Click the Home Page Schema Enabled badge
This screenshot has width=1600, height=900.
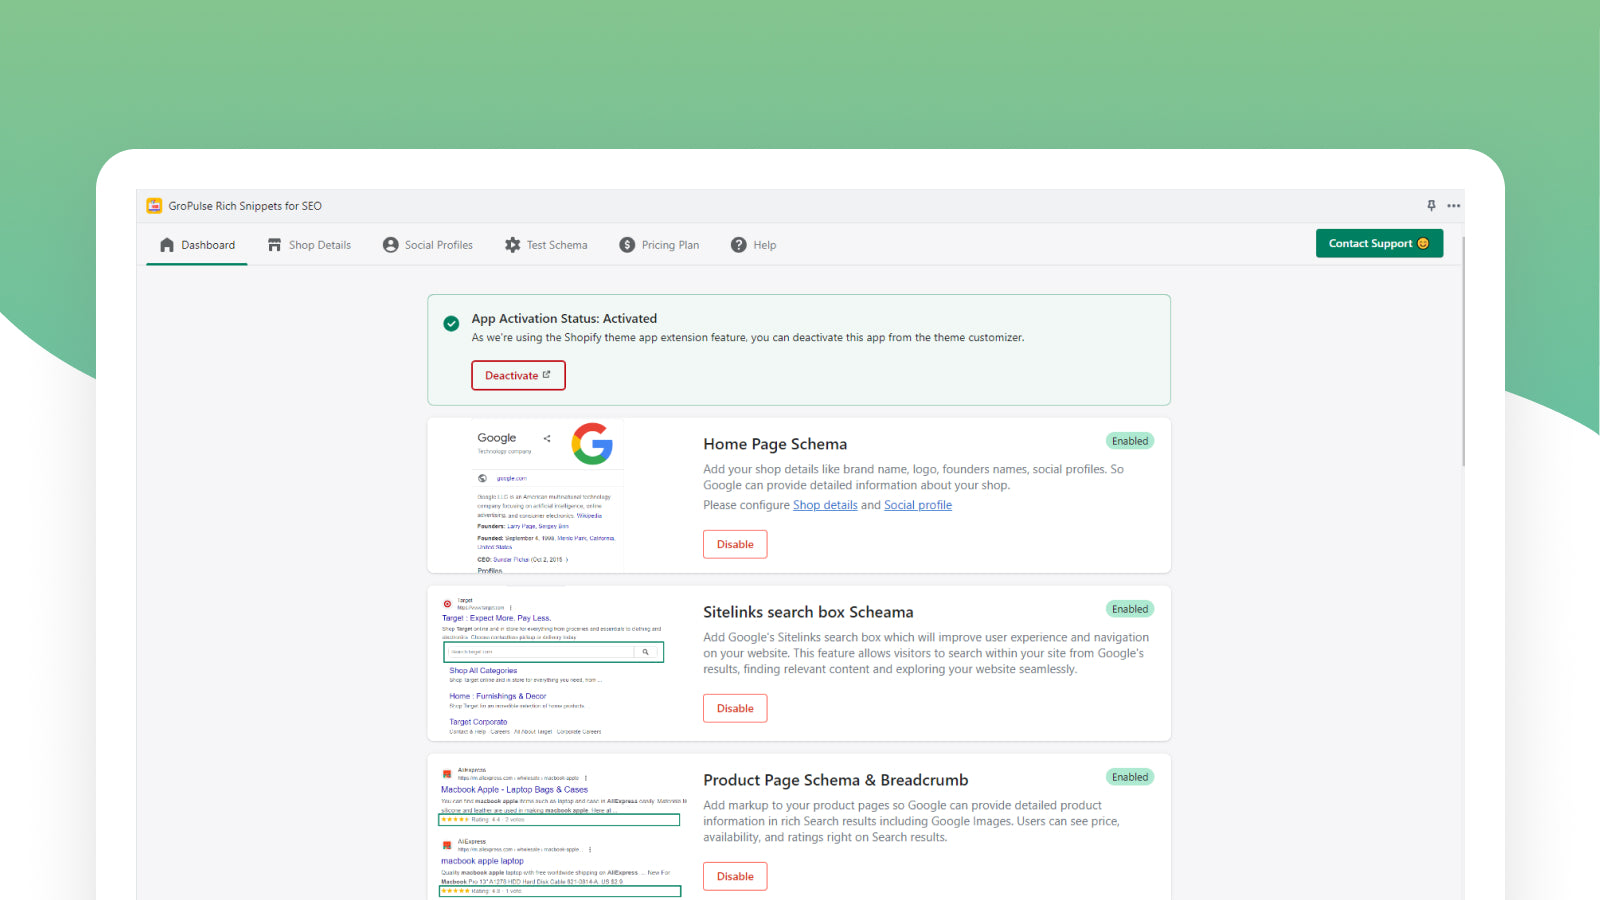tap(1130, 441)
